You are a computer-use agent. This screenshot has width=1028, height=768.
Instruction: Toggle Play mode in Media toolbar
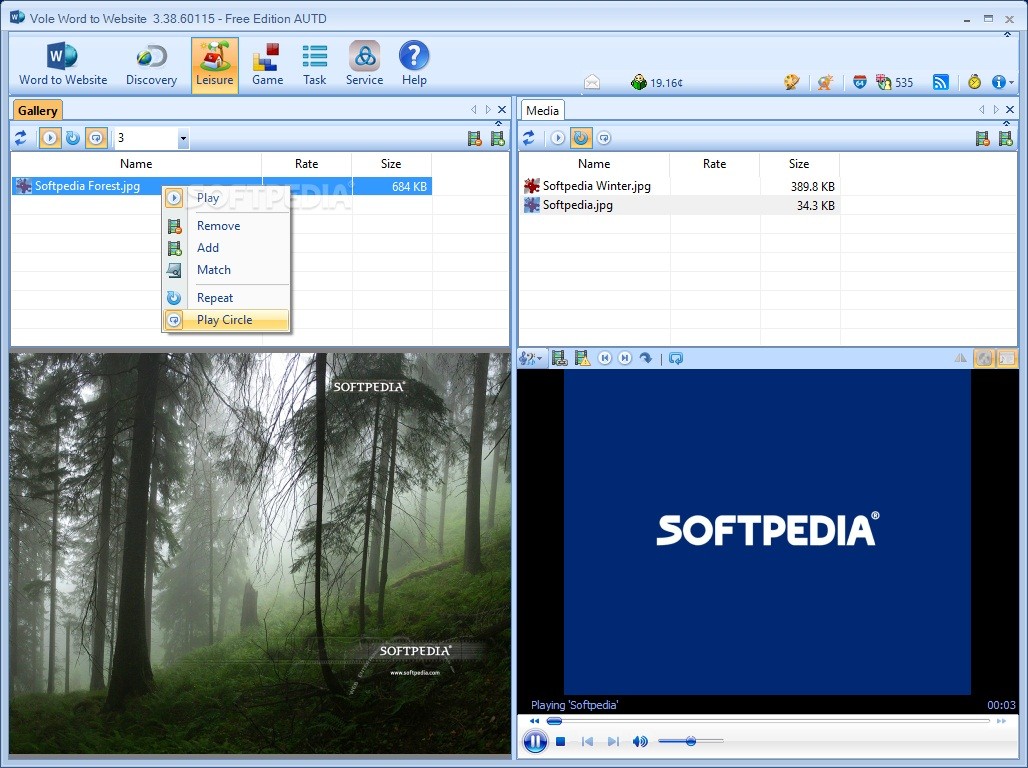[x=557, y=138]
